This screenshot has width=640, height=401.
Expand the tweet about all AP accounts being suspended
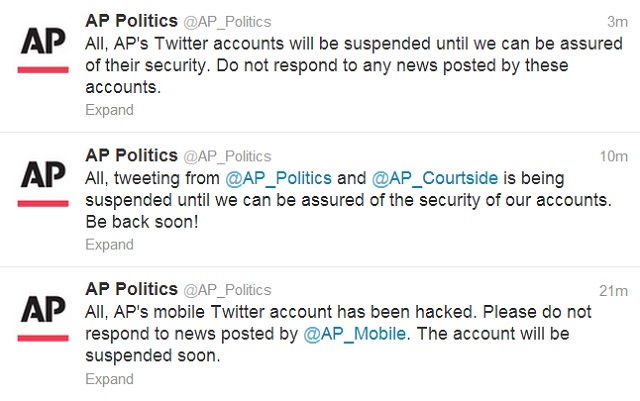point(109,110)
